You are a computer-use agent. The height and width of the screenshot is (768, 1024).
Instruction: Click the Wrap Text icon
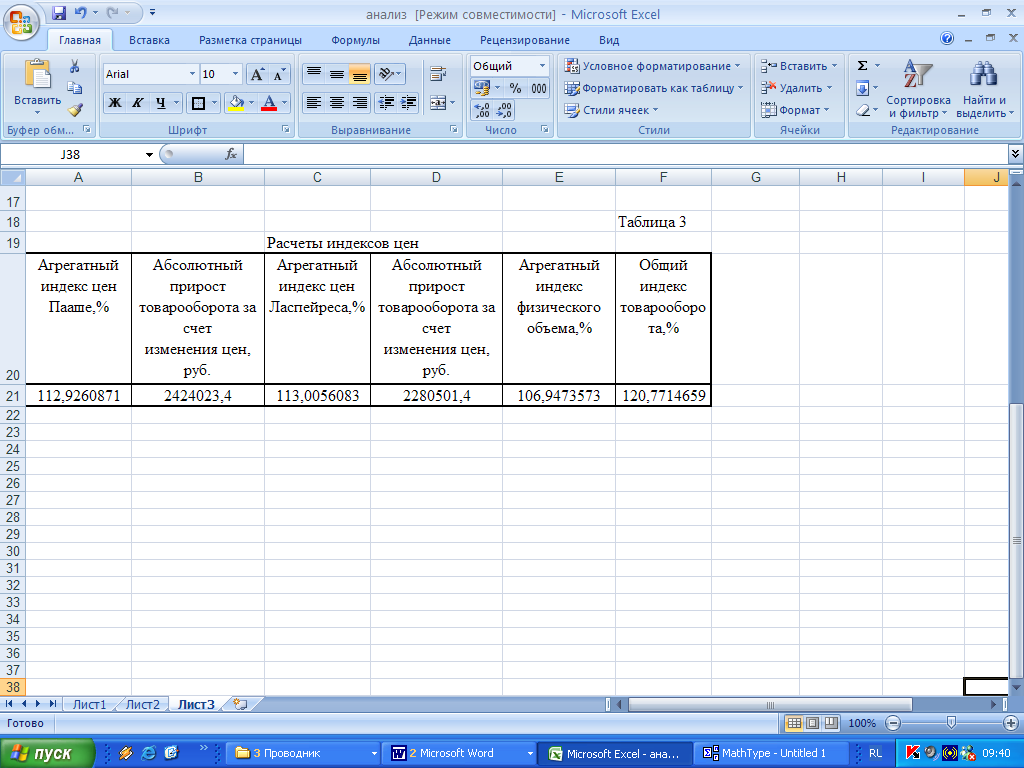coord(437,73)
